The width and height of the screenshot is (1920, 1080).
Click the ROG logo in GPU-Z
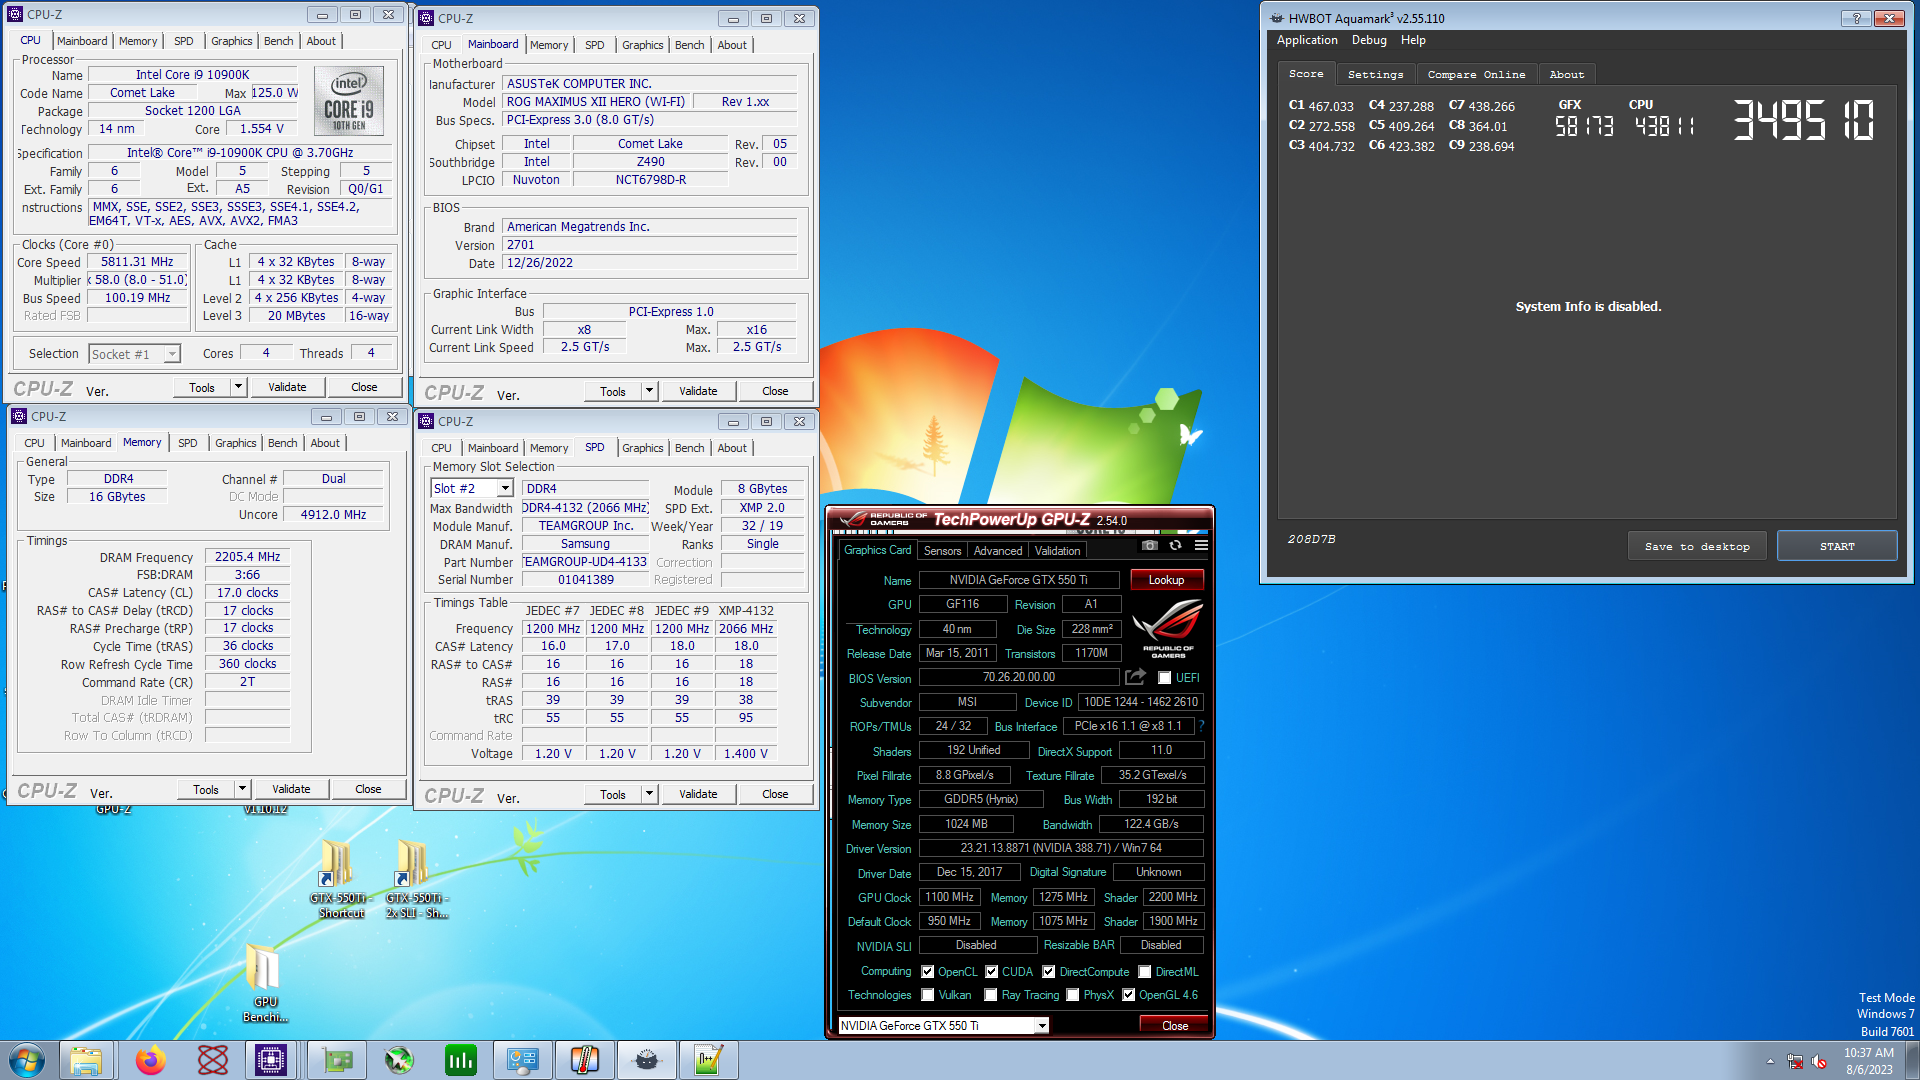(x=1167, y=630)
